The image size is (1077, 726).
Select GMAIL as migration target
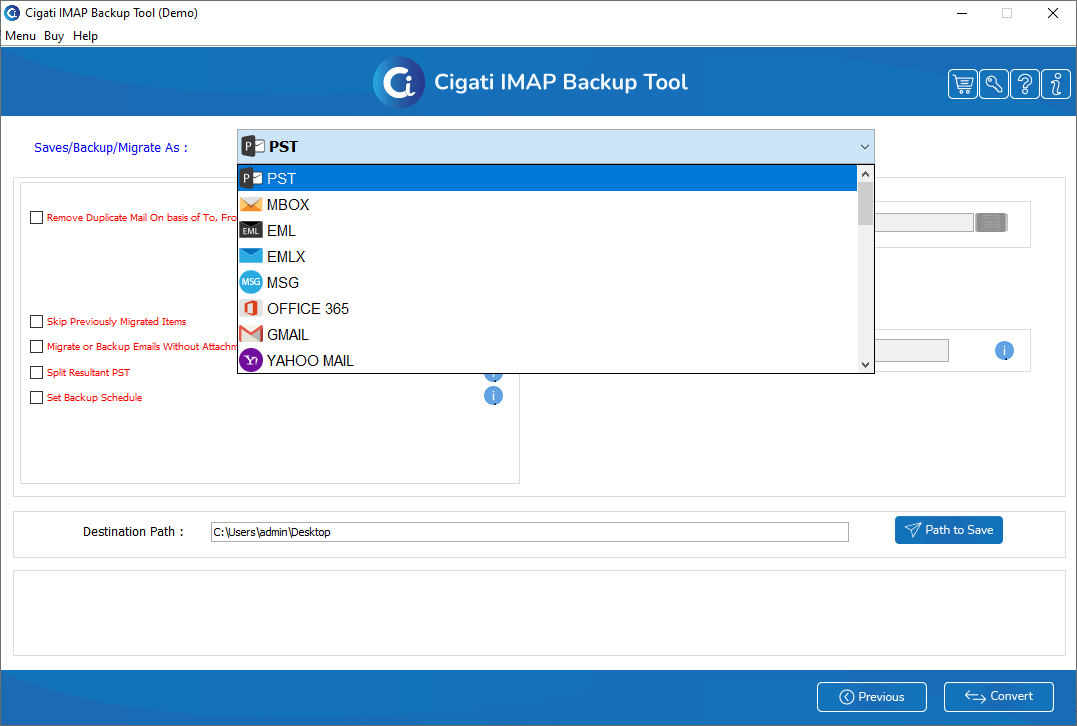click(547, 334)
